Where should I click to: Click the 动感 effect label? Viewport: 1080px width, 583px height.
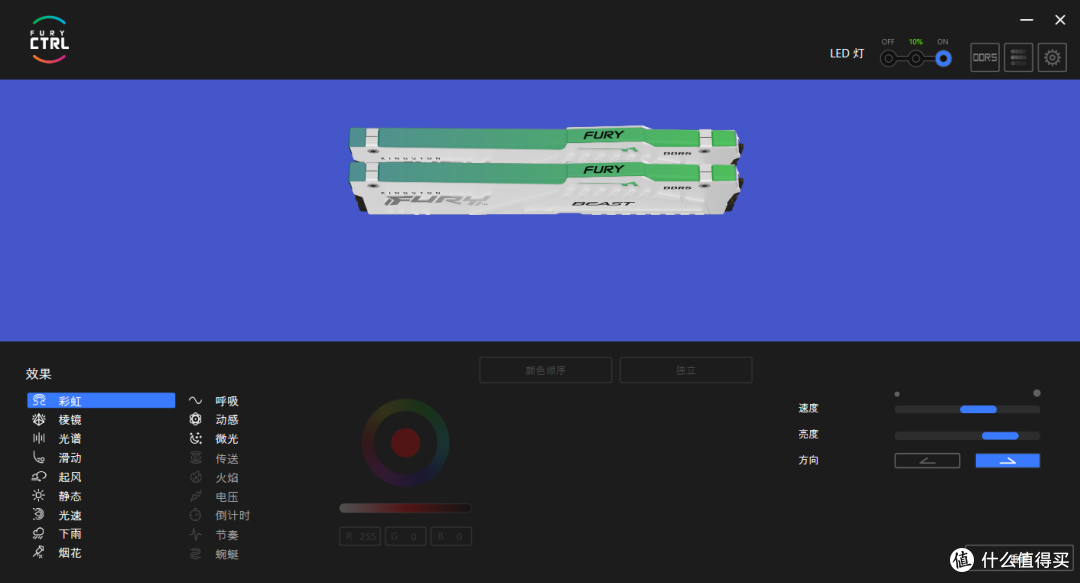227,420
